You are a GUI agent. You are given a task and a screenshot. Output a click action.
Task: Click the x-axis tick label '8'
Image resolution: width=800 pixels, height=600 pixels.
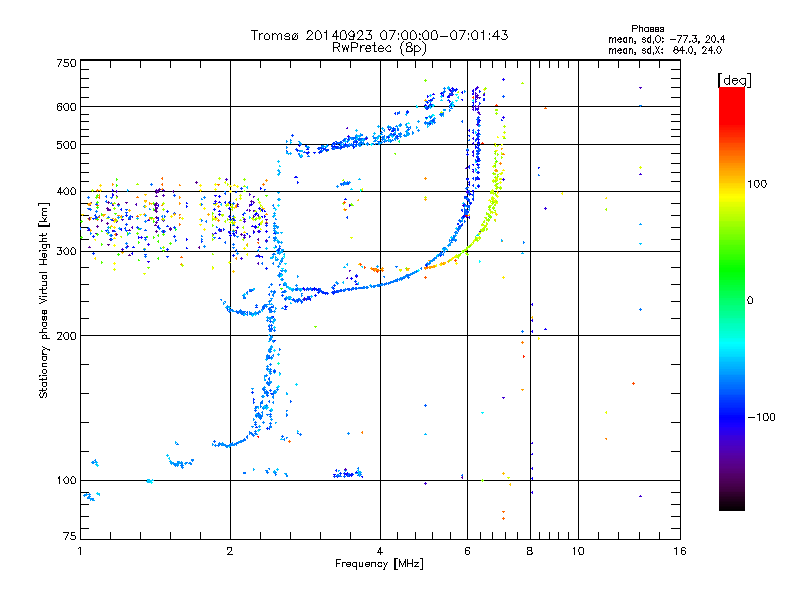point(530,551)
